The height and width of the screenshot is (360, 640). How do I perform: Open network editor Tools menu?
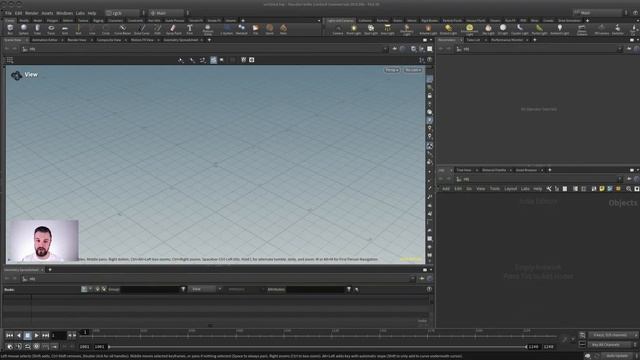tap(495, 189)
